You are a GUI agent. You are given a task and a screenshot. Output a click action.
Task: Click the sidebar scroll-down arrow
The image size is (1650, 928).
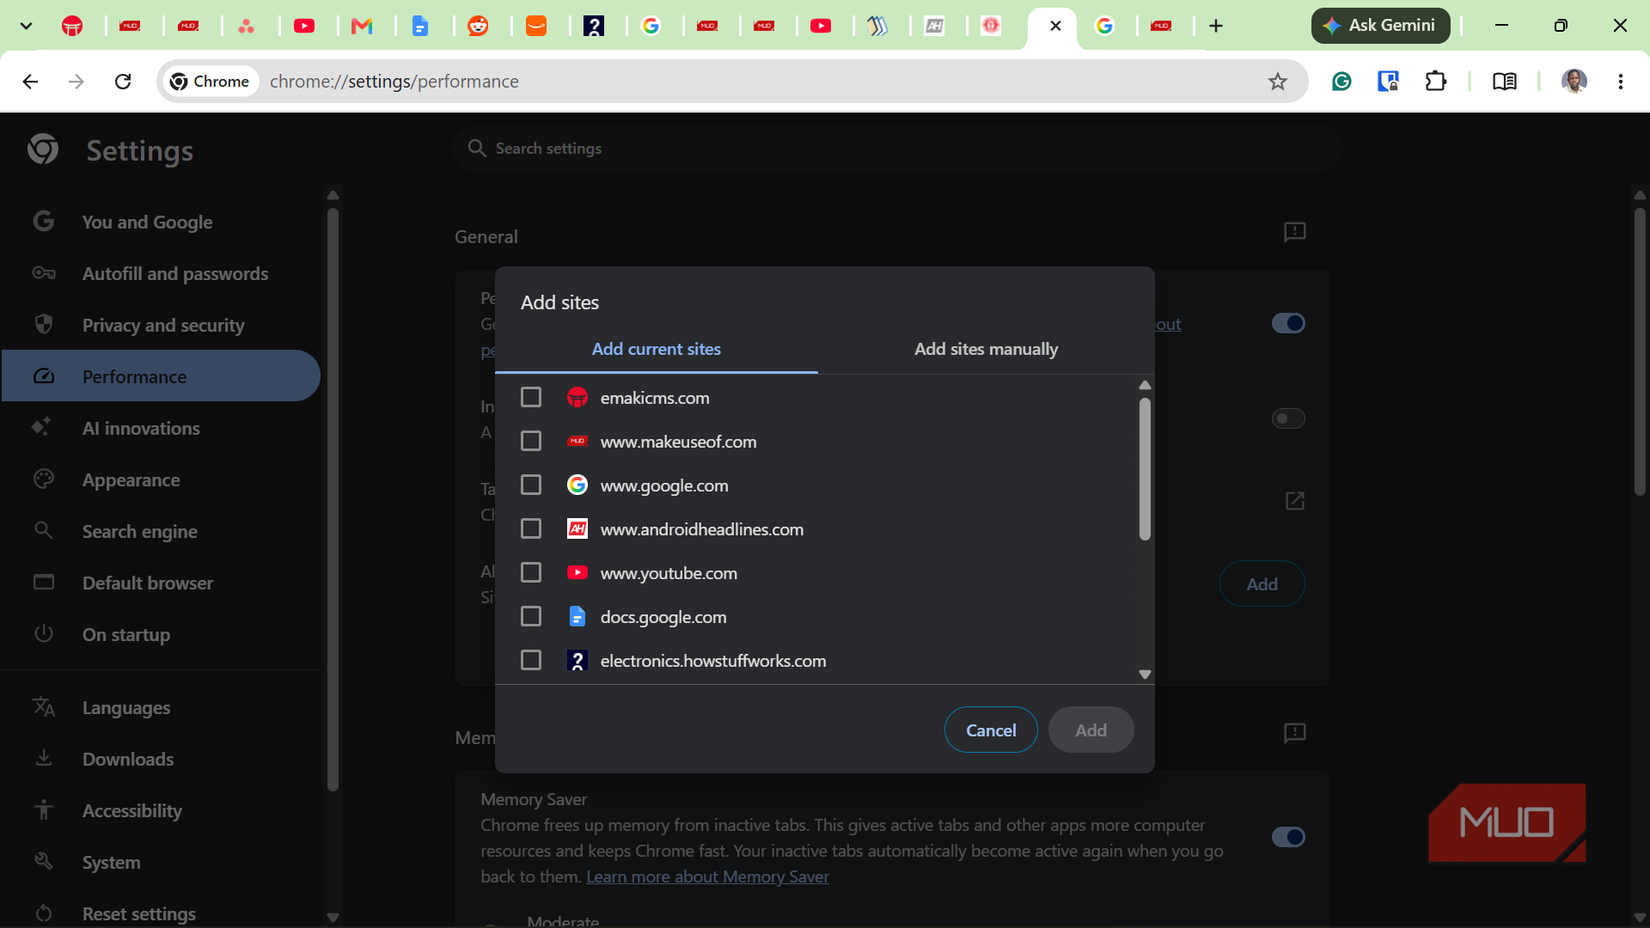click(333, 917)
